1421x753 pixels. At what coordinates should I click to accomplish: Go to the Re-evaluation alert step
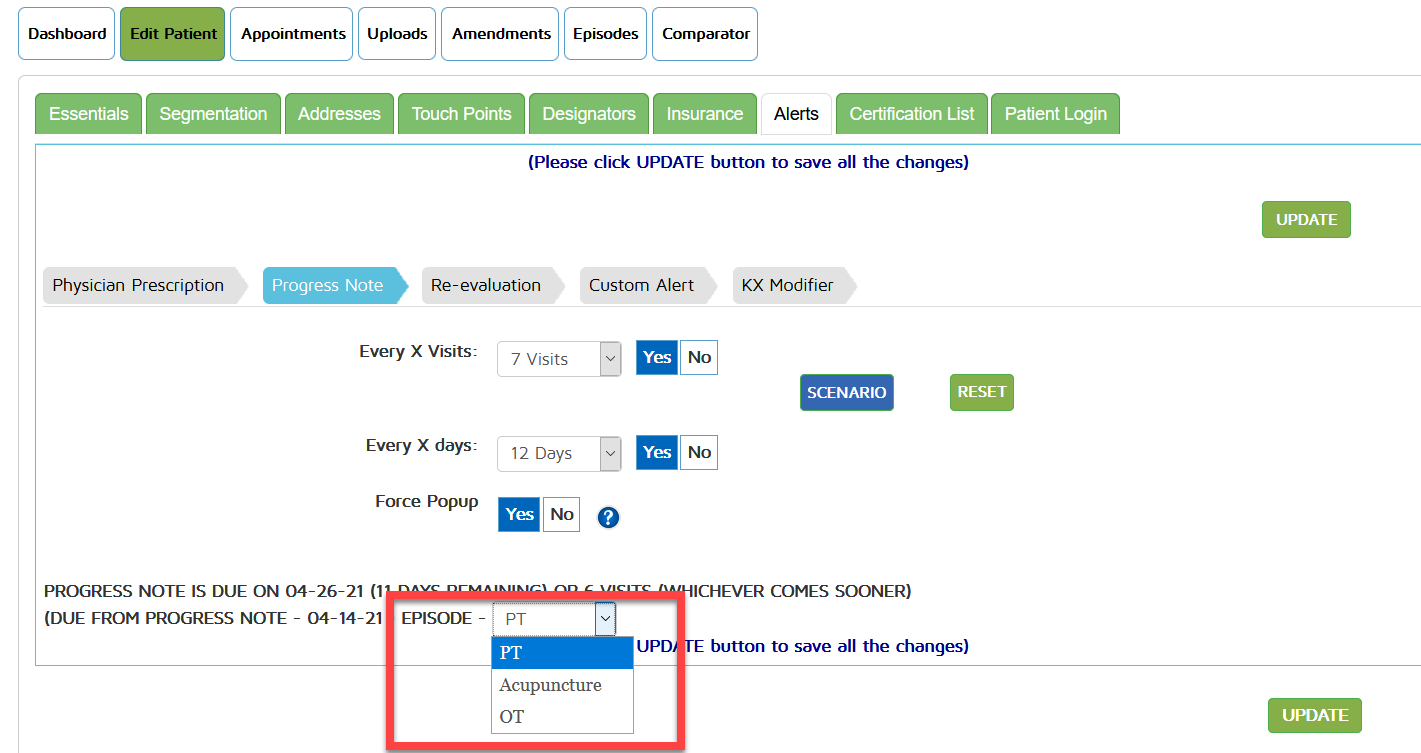(486, 285)
